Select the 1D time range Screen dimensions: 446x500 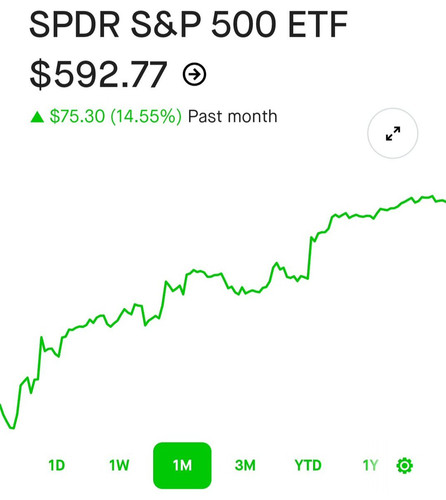pyautogui.click(x=56, y=465)
